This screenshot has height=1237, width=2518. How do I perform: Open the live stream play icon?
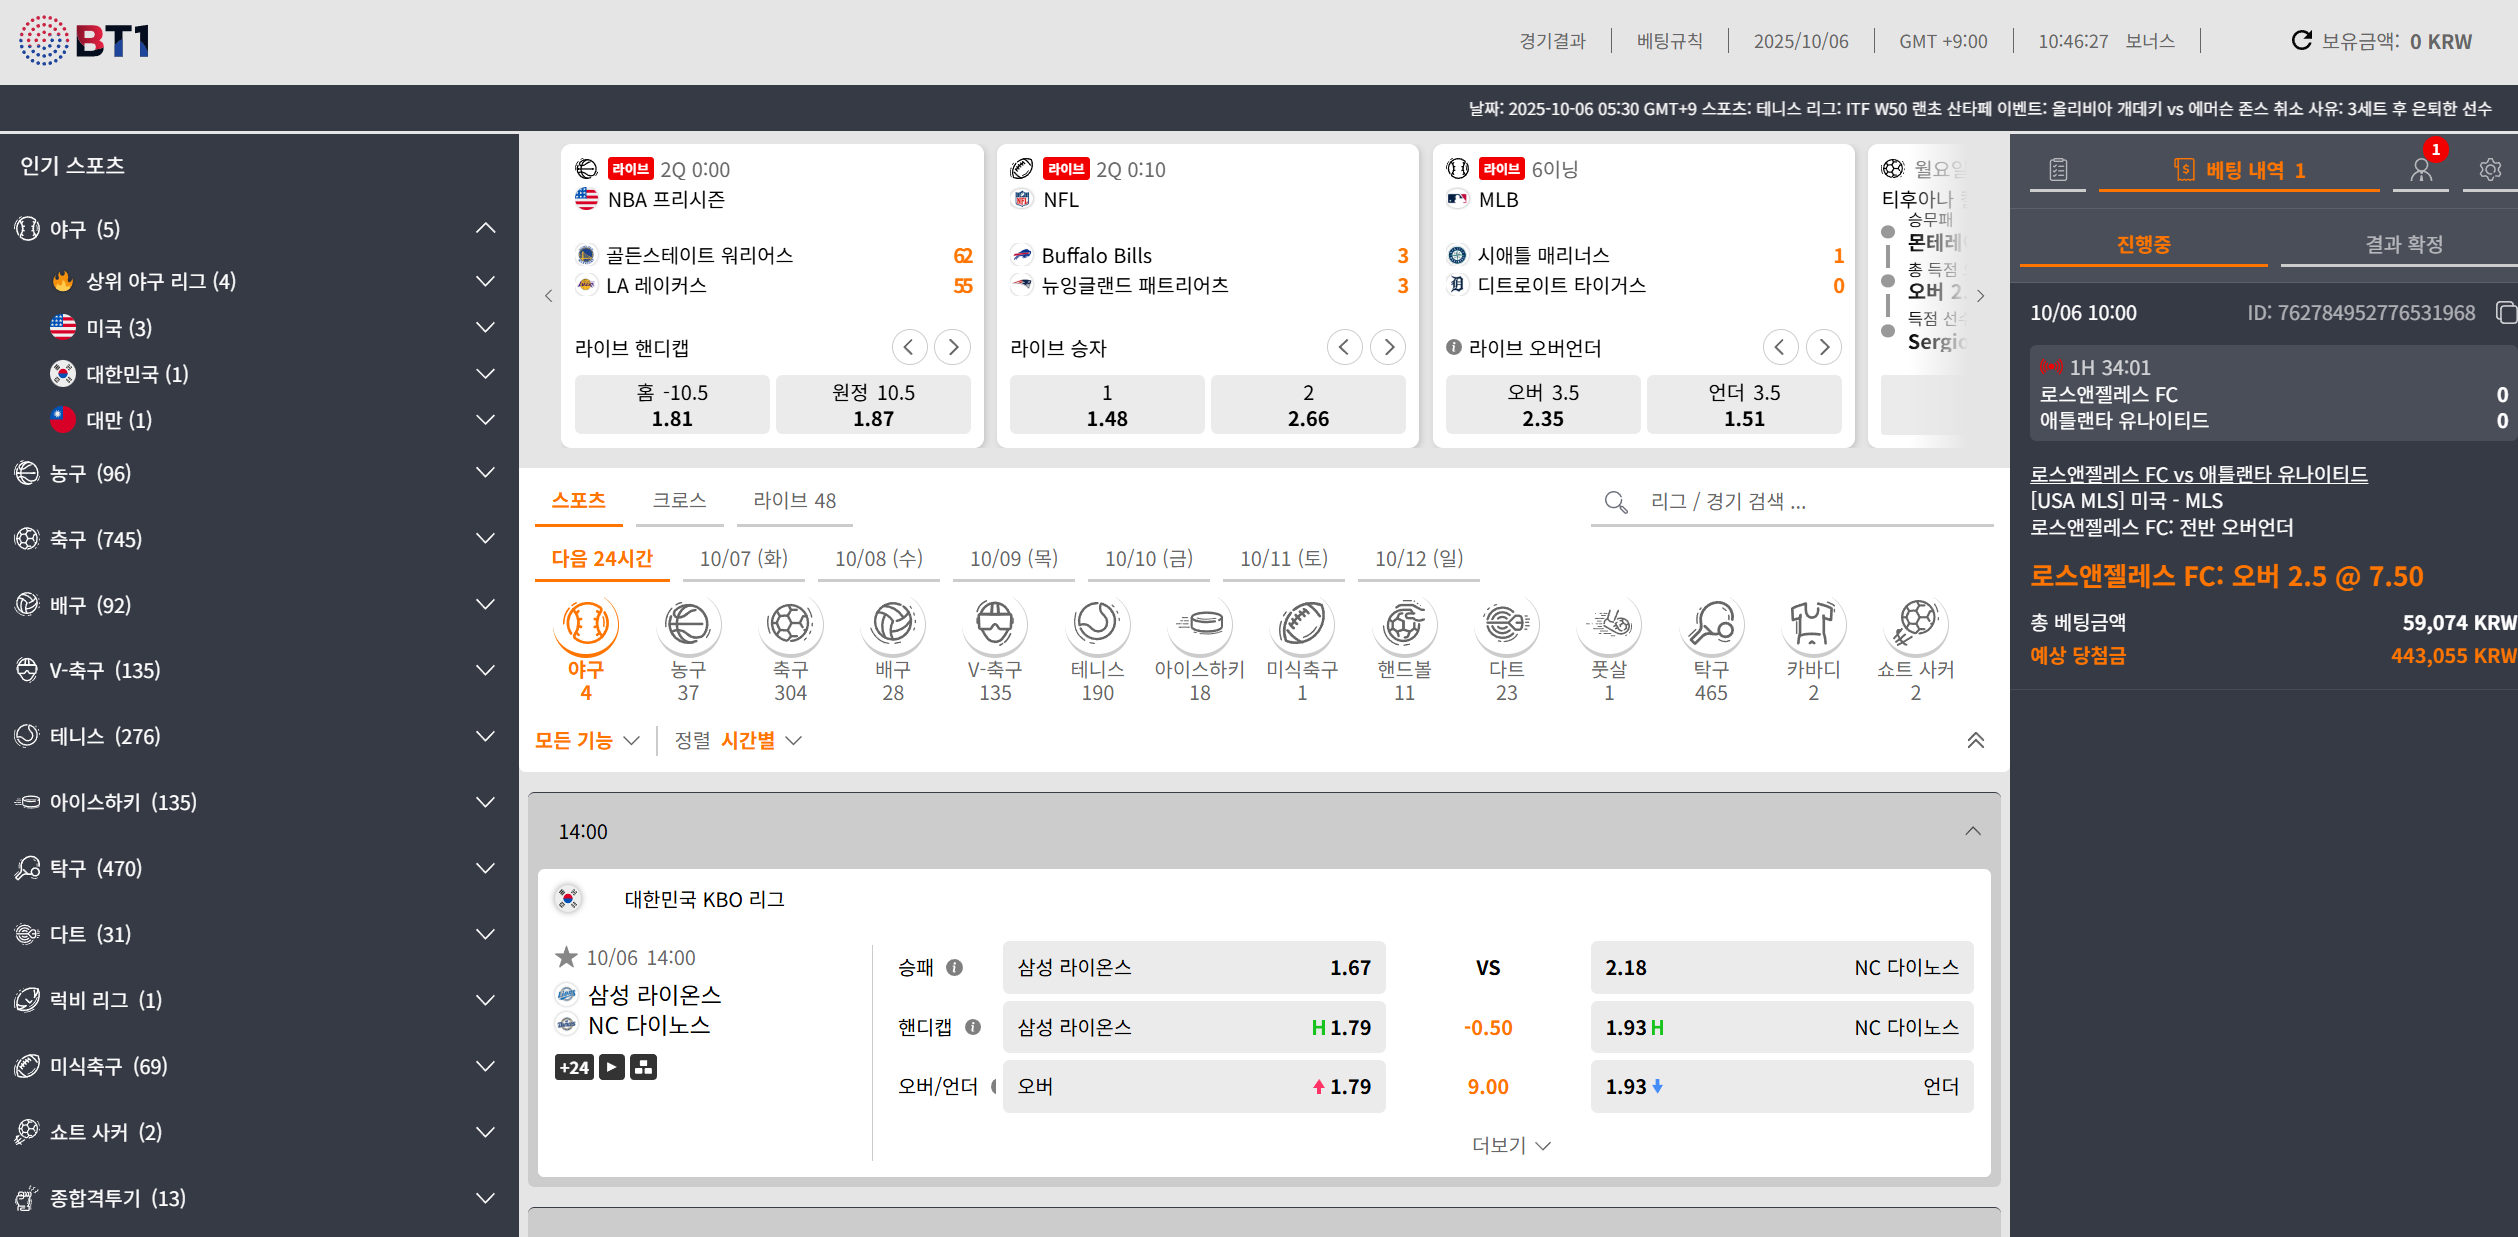pos(611,1067)
